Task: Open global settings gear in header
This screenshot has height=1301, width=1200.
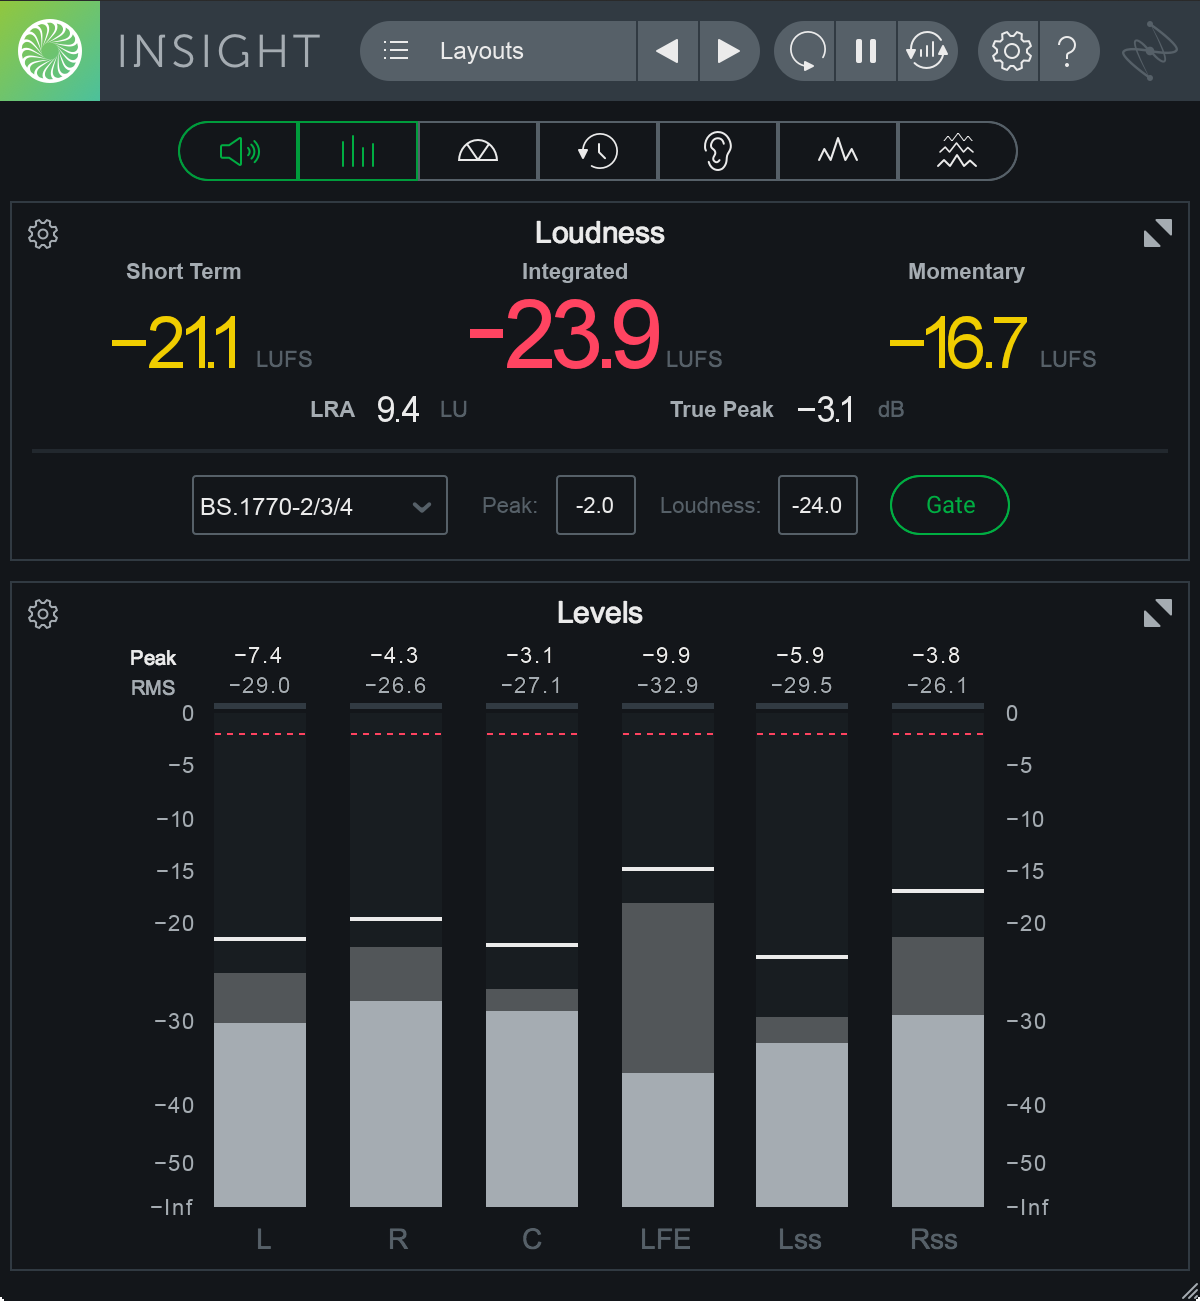Action: (x=1010, y=51)
